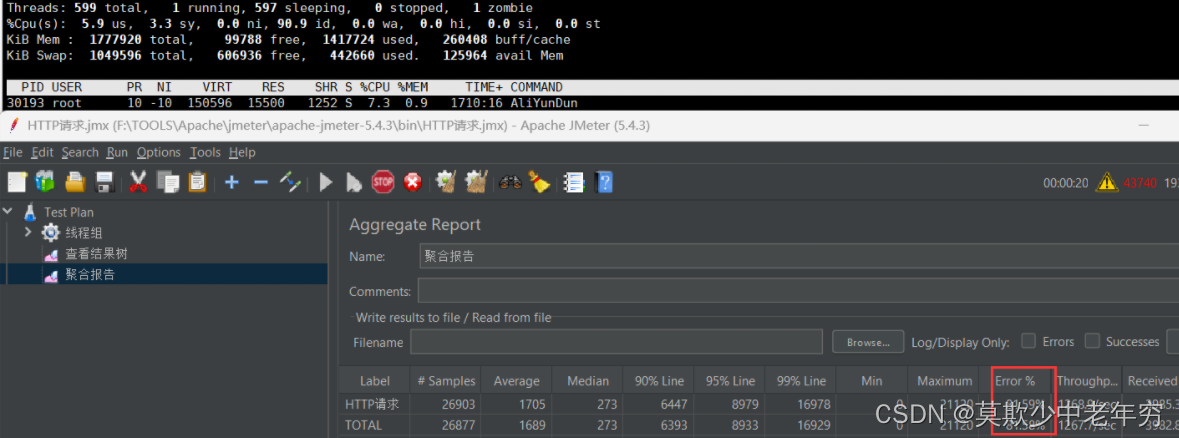Open the Templates icon in JMeter toolbar
The height and width of the screenshot is (438, 1179).
coord(45,182)
